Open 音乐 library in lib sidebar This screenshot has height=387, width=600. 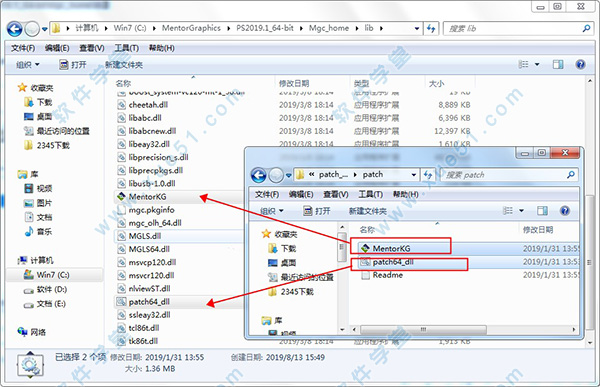[44, 232]
